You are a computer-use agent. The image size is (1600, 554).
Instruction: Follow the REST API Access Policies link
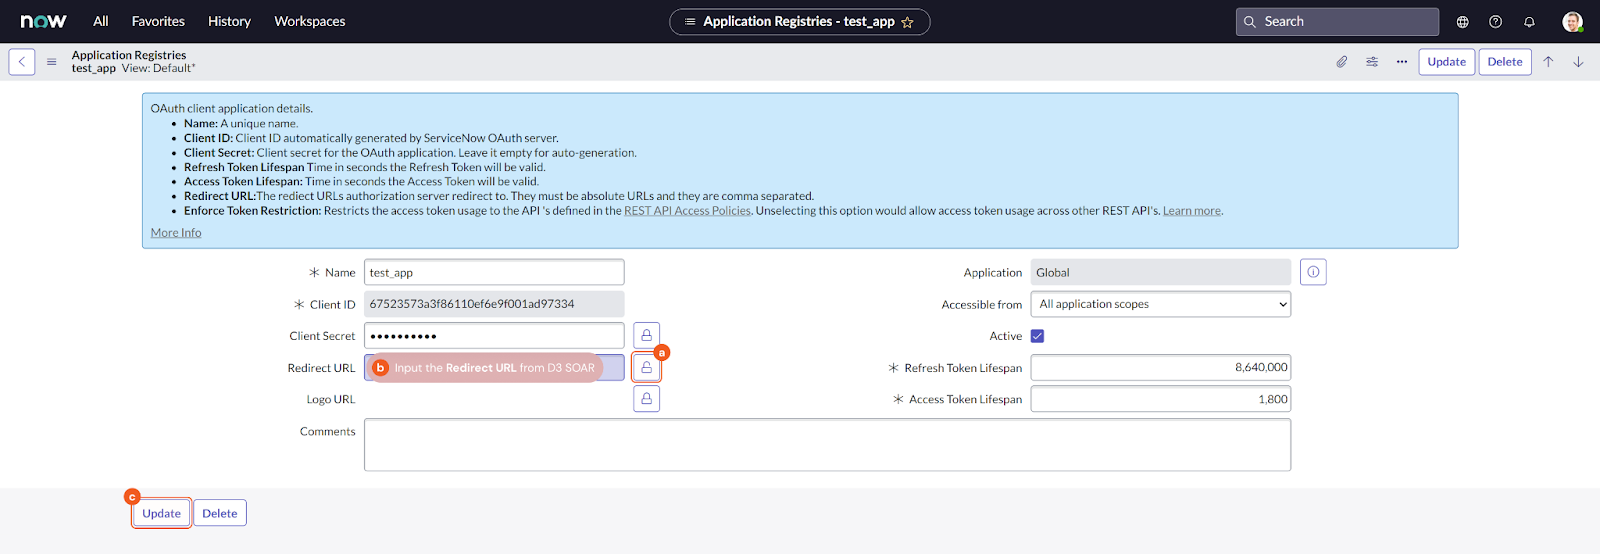click(x=687, y=211)
